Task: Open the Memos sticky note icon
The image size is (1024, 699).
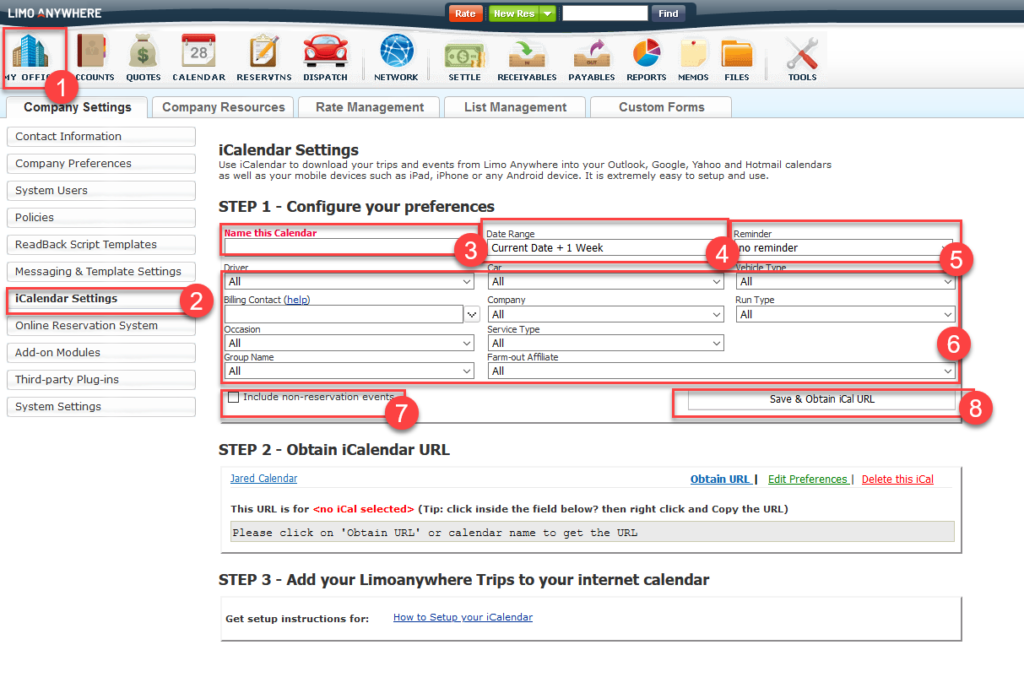Action: pos(693,54)
